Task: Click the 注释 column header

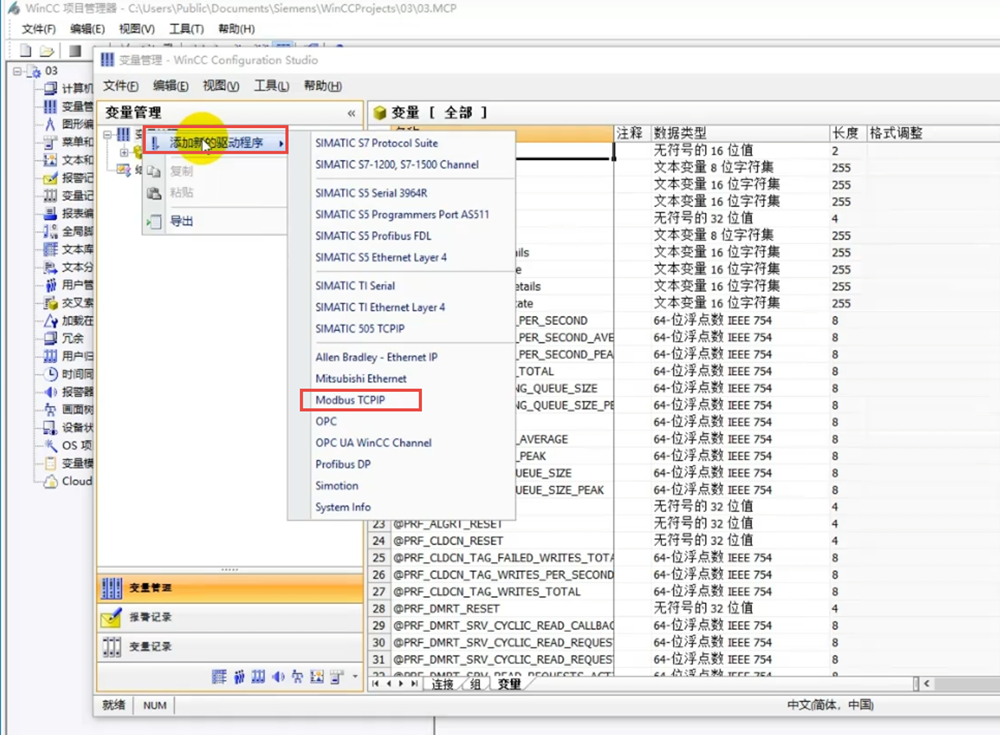Action: tap(631, 133)
